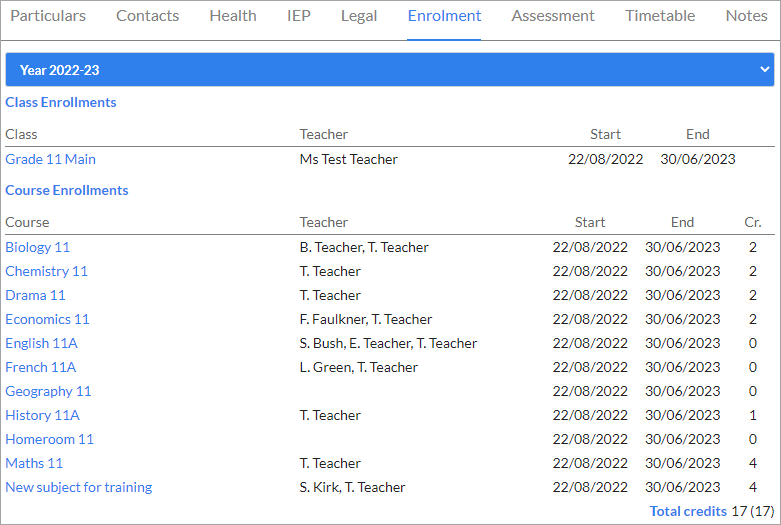Go to the IEP tab
The height and width of the screenshot is (525, 781).
298,16
